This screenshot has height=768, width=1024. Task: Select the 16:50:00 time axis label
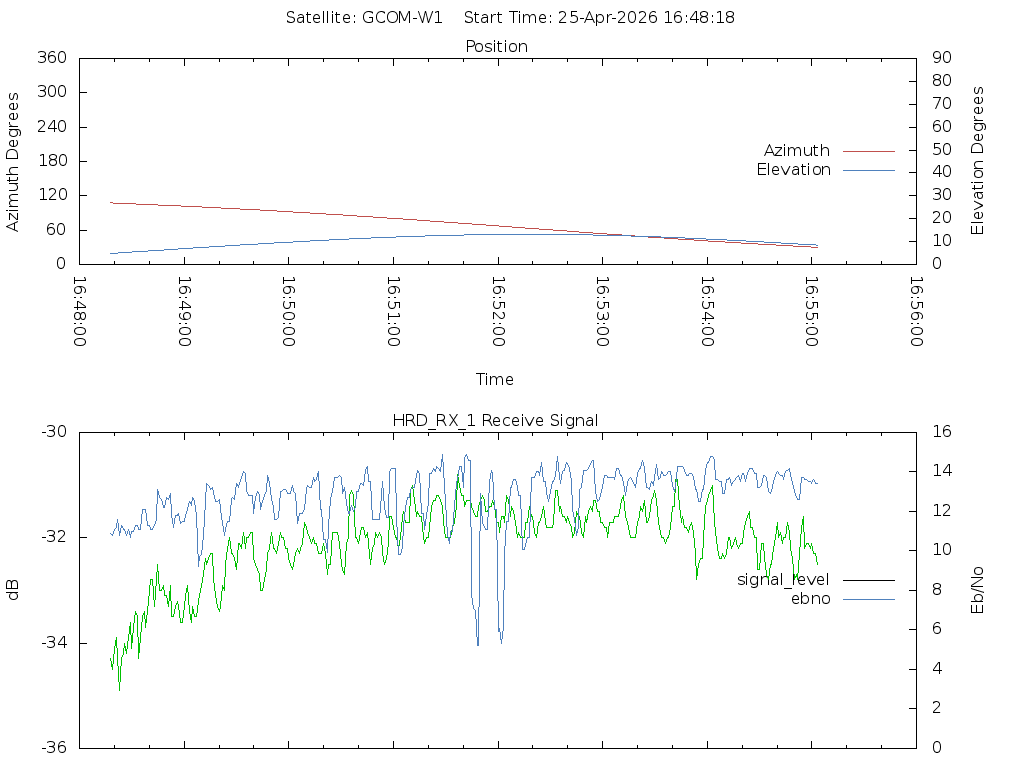[x=289, y=312]
